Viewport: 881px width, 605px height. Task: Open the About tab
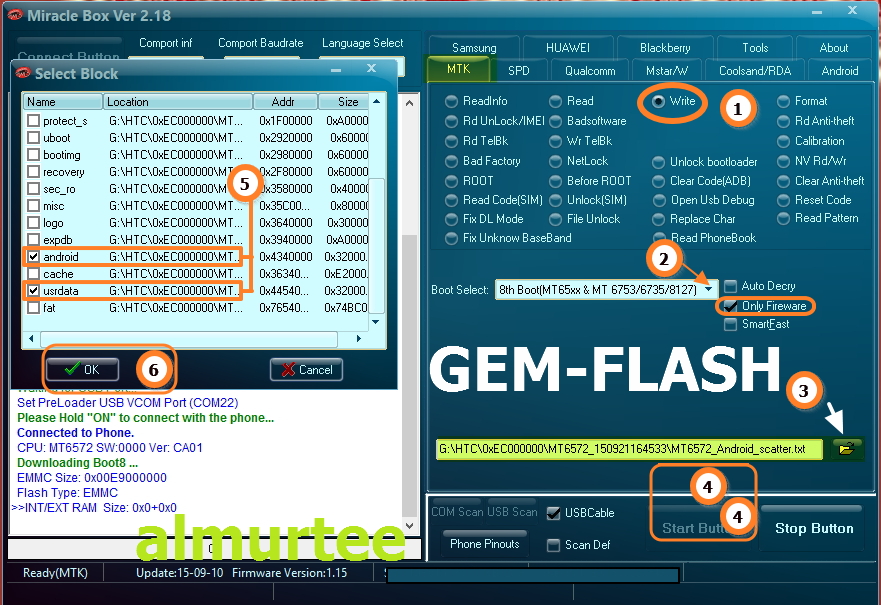(833, 48)
